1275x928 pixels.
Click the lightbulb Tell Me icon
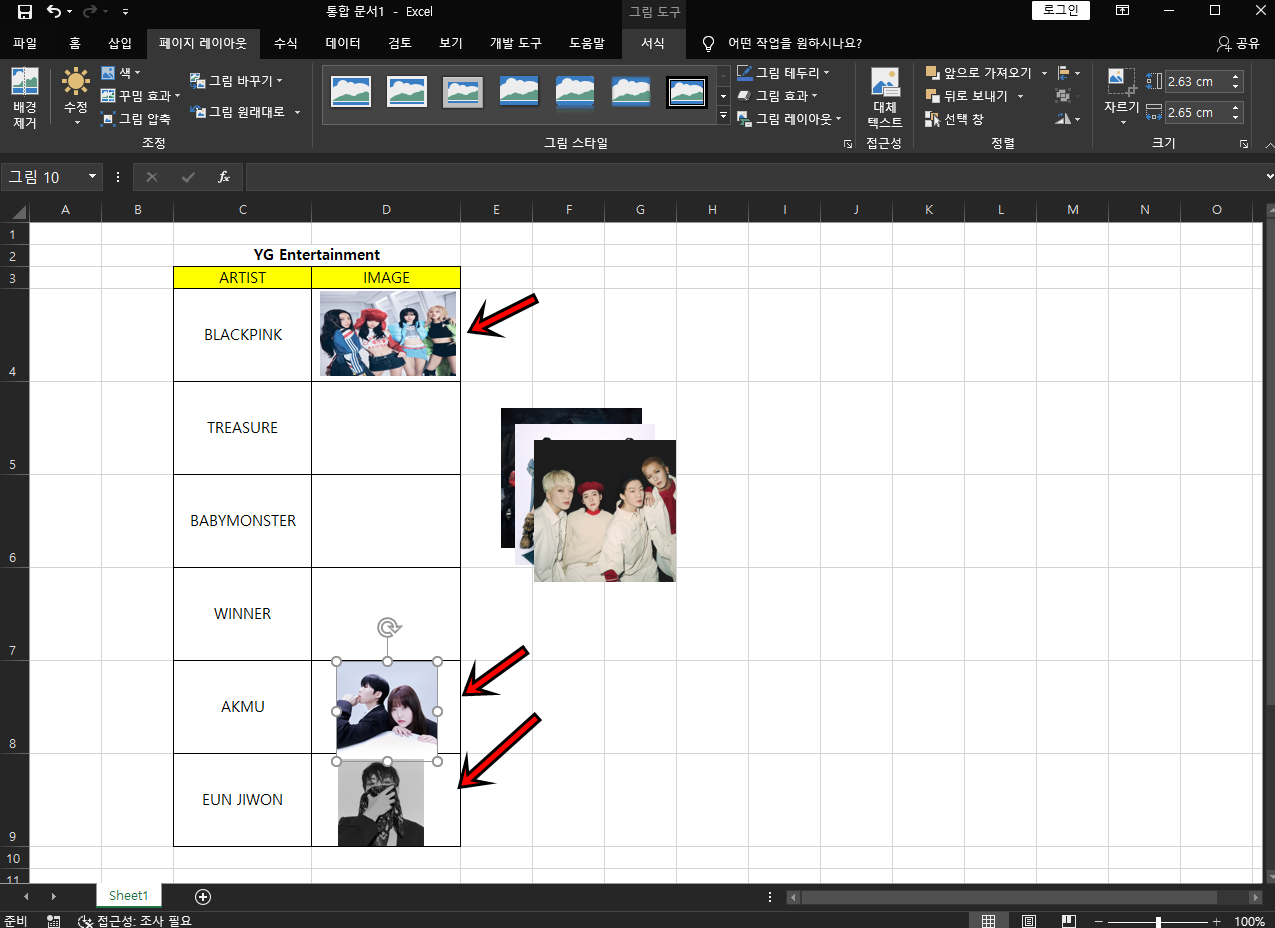(708, 44)
